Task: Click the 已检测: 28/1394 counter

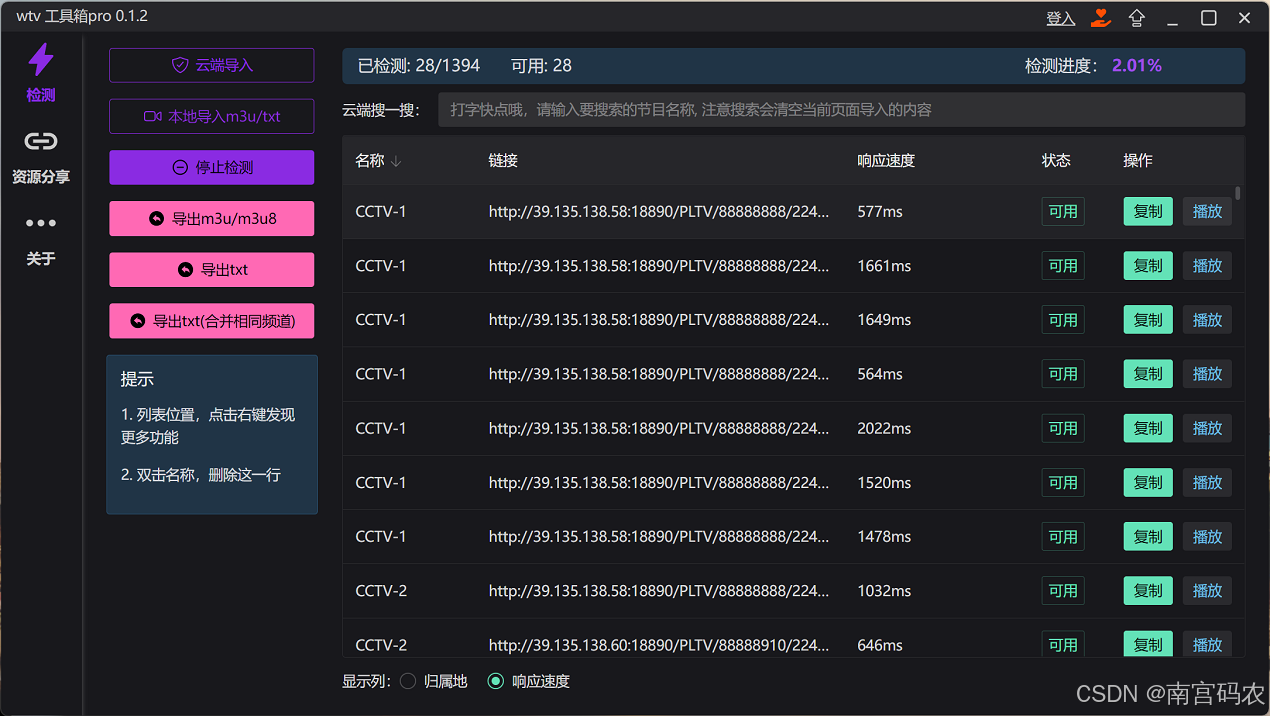Action: [419, 65]
